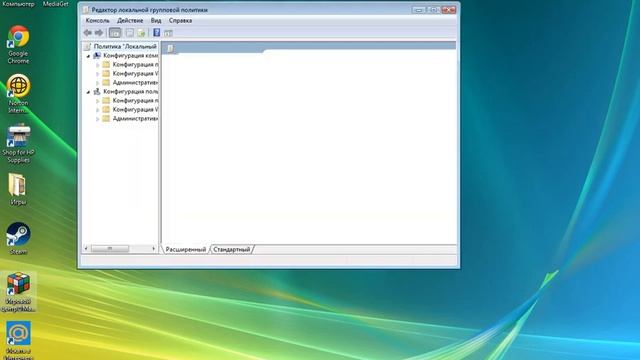Expand Административные шаблоны under Конфигурация пользователя
The width and height of the screenshot is (640, 360).
pyautogui.click(x=98, y=119)
